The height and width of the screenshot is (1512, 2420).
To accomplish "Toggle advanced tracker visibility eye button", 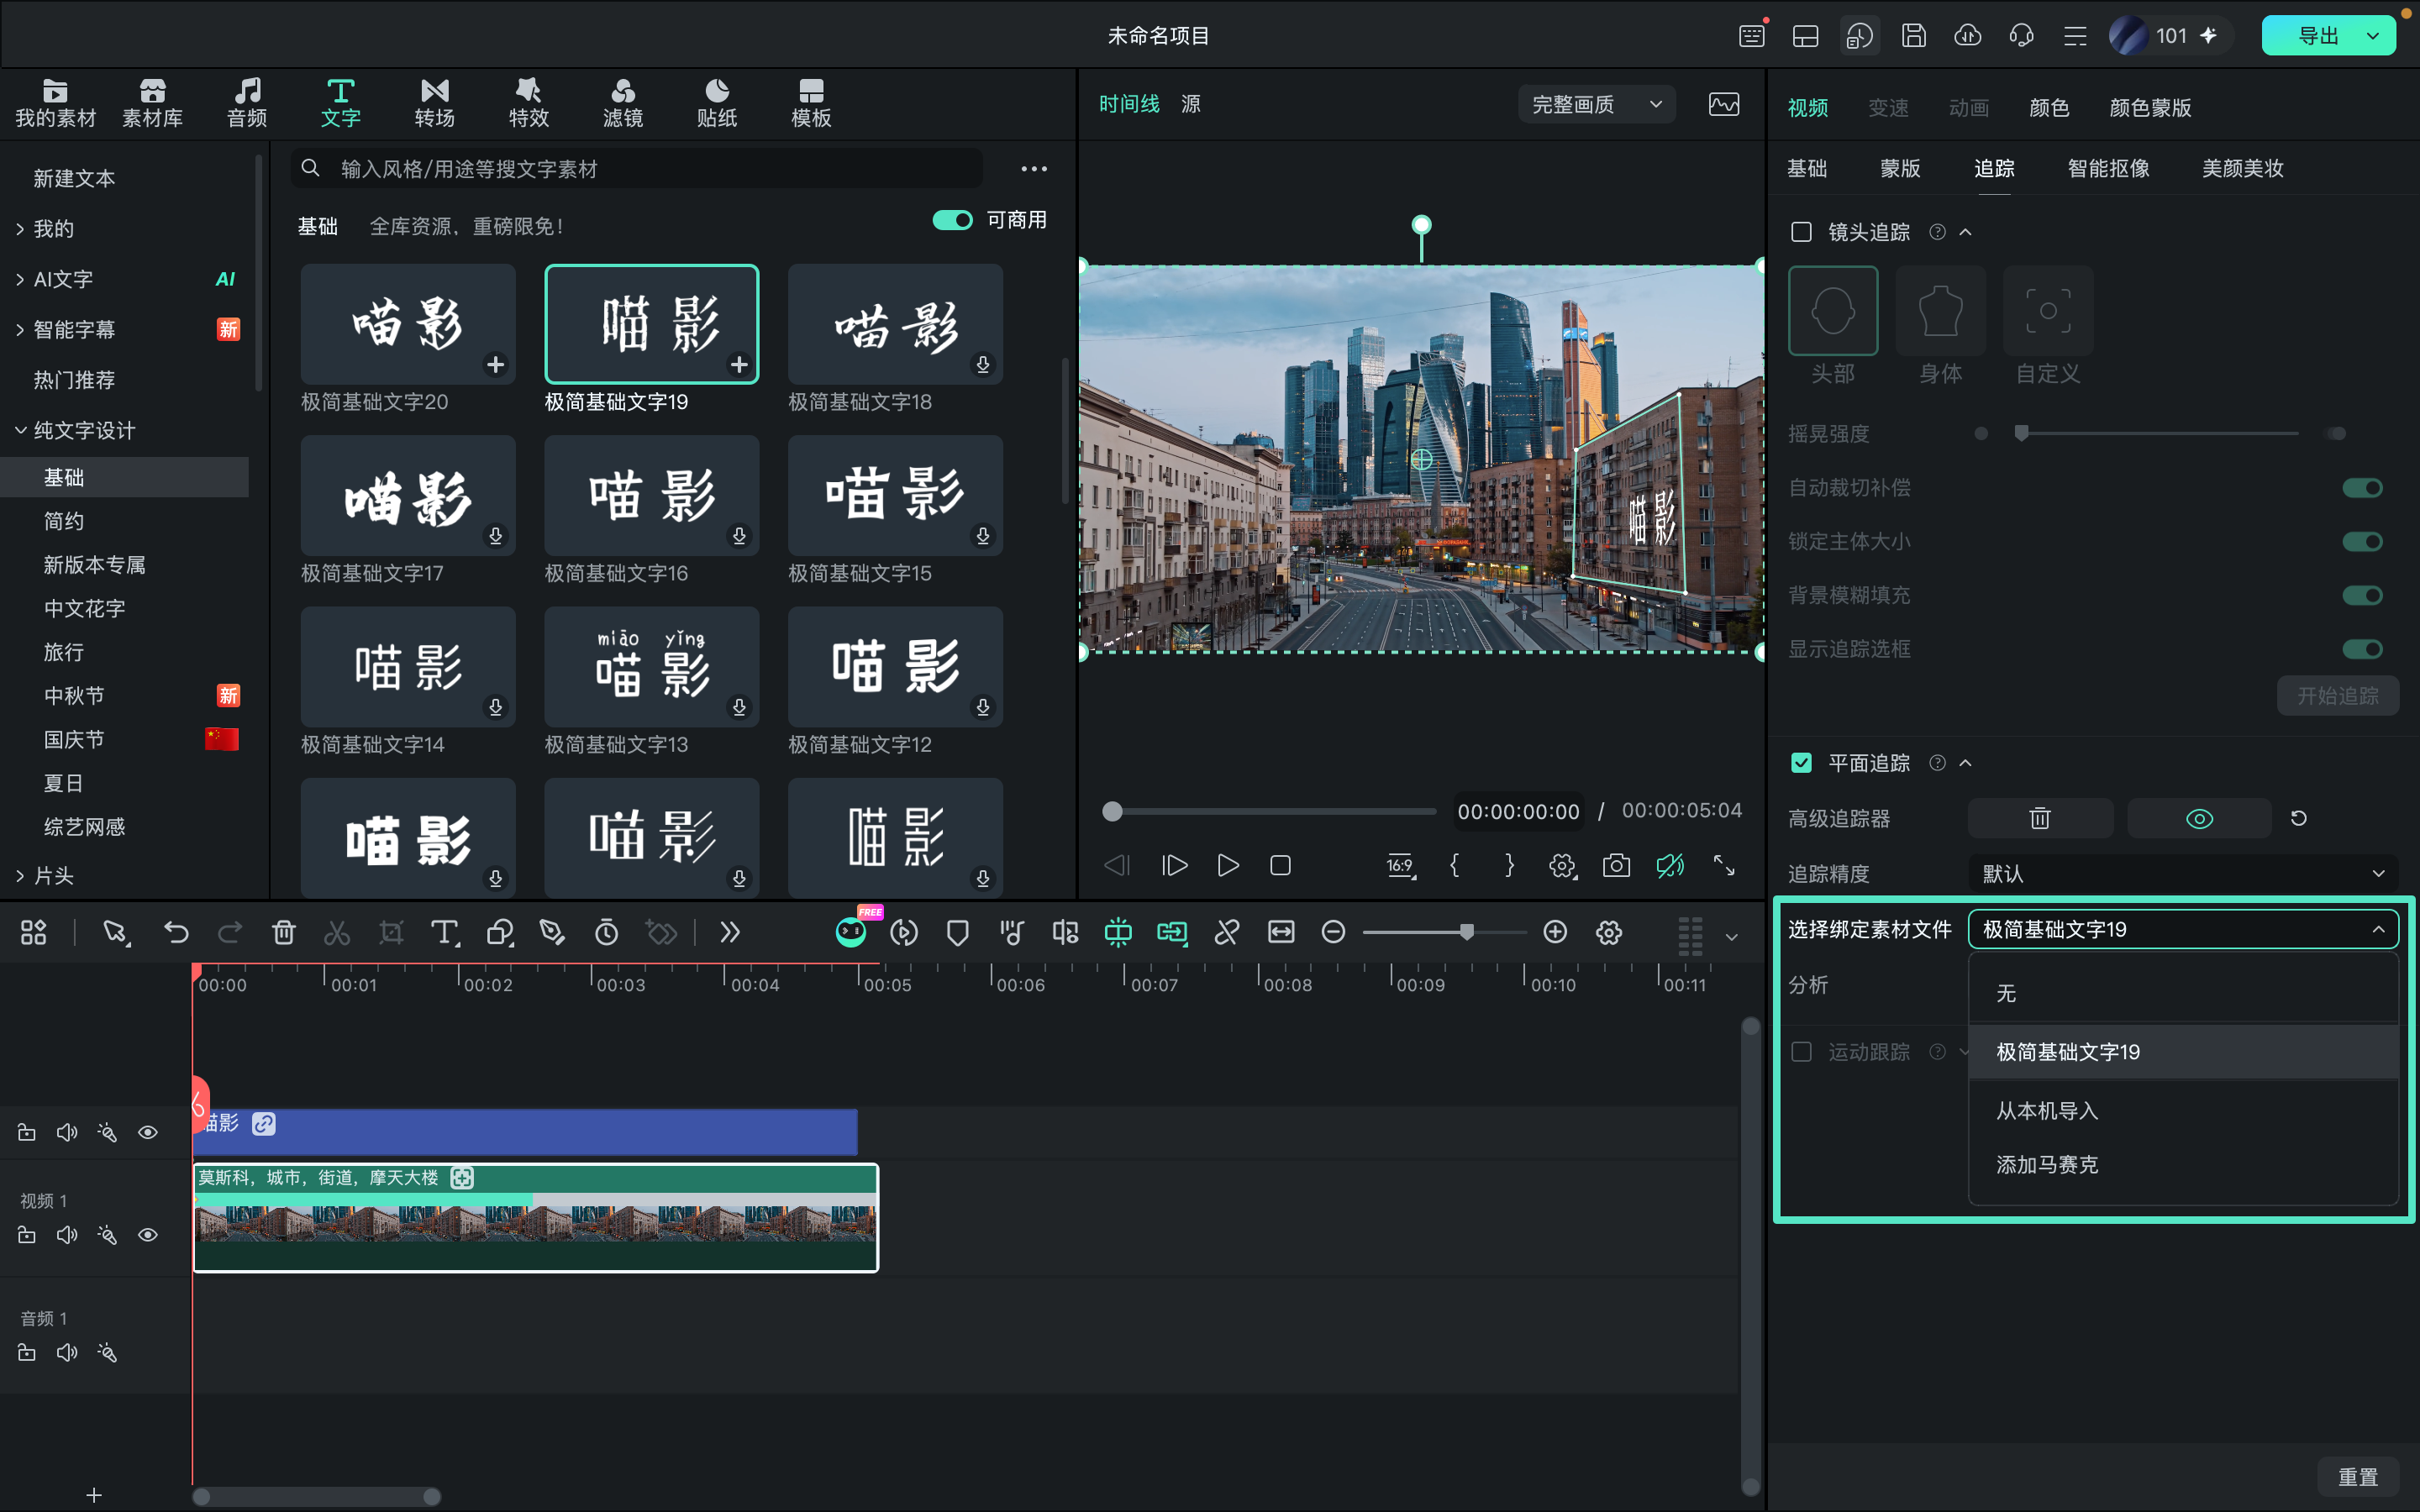I will [2199, 818].
